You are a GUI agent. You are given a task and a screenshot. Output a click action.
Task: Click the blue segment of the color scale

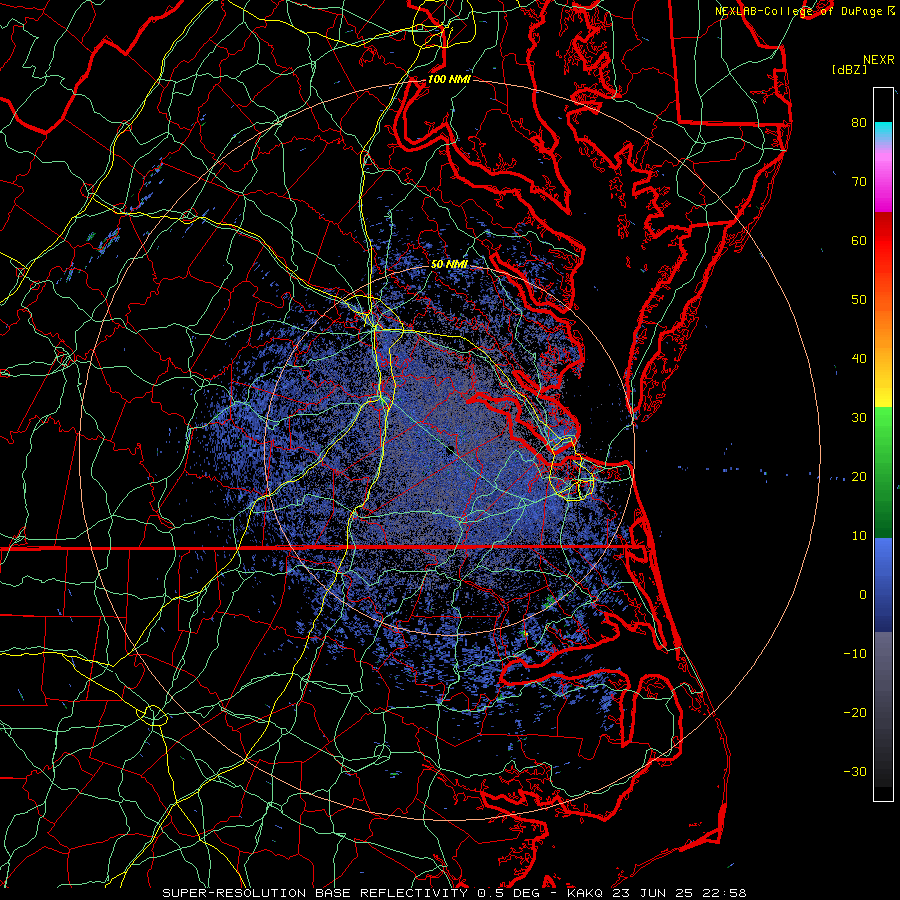(x=883, y=584)
